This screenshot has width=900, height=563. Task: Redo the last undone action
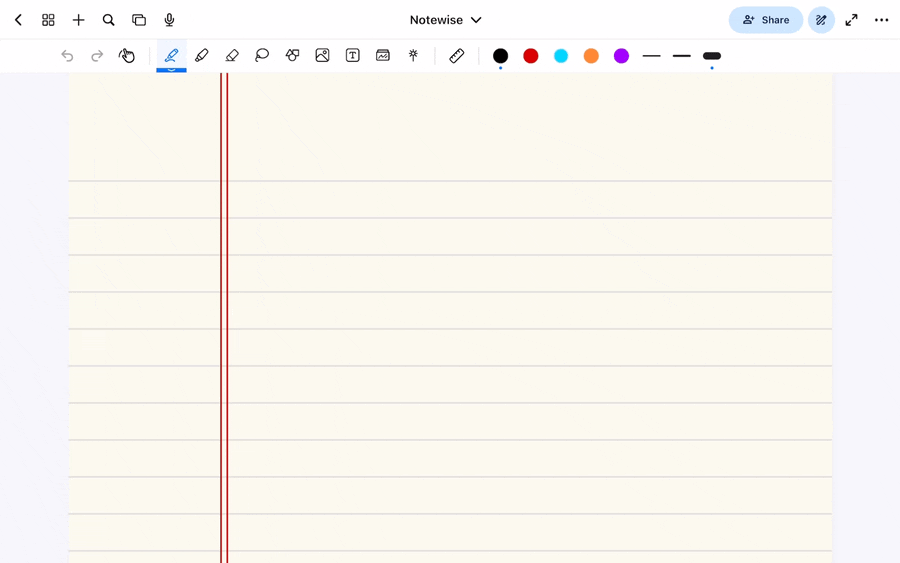[x=97, y=56]
